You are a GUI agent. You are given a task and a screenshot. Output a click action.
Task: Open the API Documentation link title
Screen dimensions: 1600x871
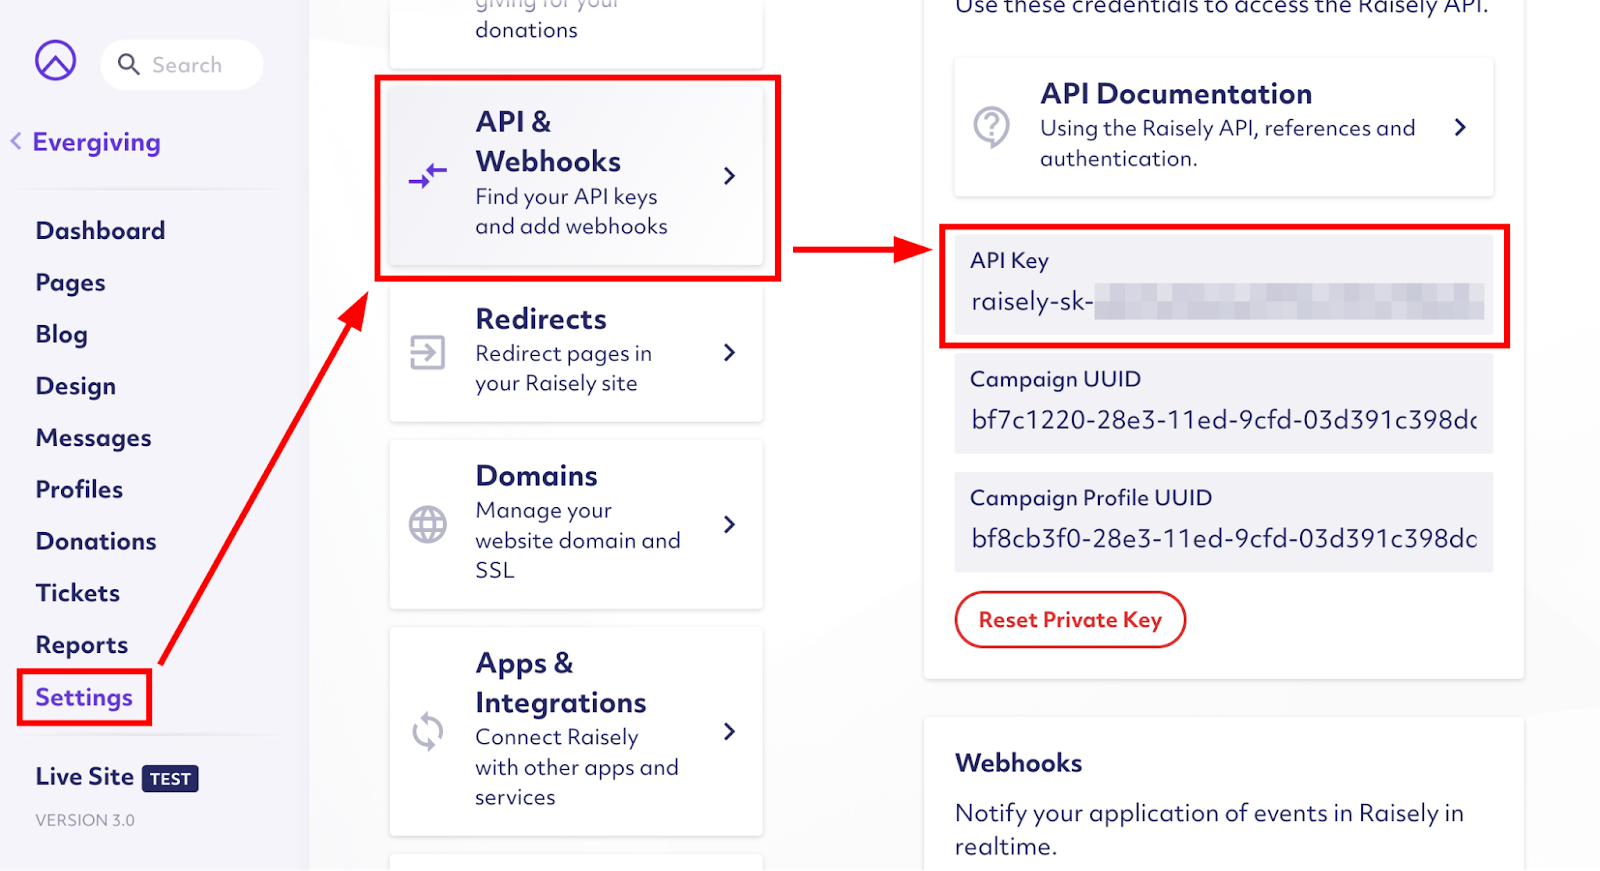(1176, 94)
